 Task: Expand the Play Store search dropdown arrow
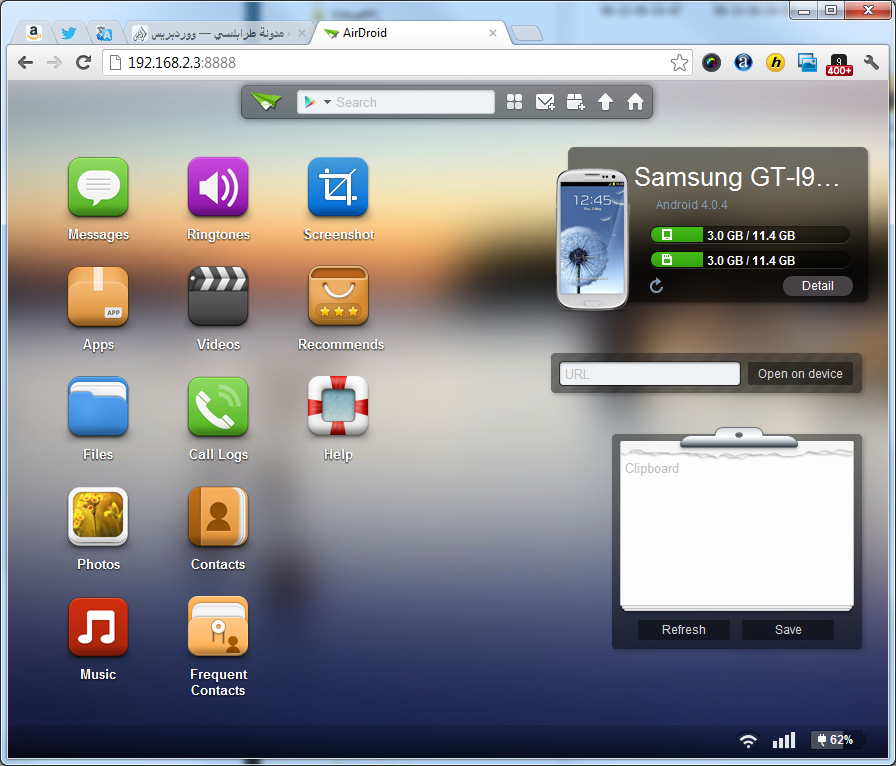click(327, 102)
